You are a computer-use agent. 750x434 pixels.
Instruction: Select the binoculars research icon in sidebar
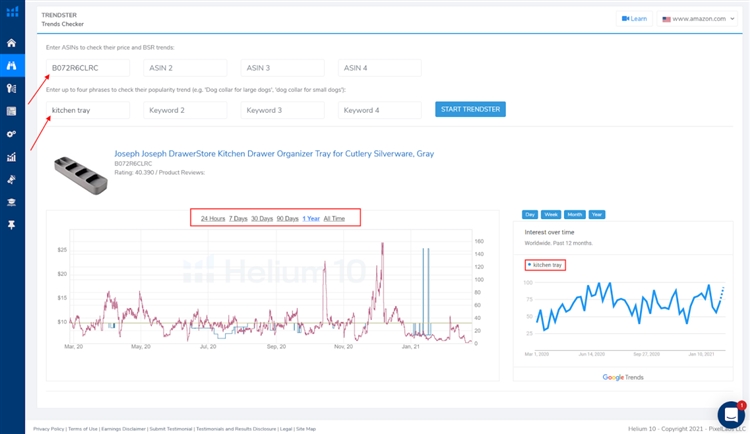[12, 66]
